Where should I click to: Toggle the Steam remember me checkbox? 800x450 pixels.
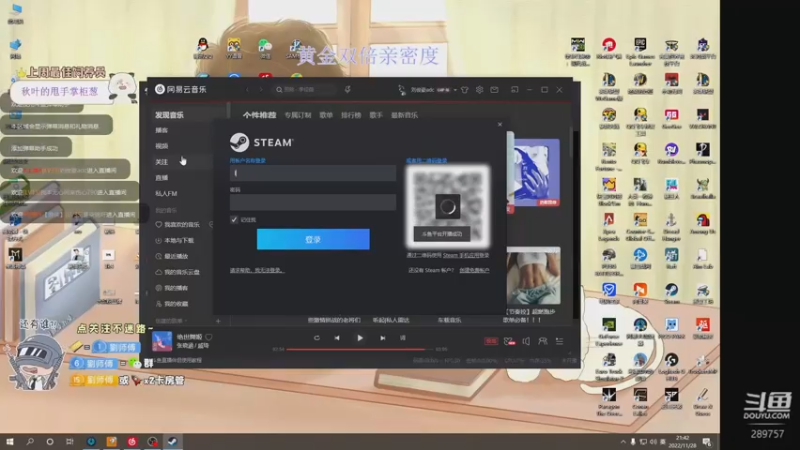click(234, 219)
